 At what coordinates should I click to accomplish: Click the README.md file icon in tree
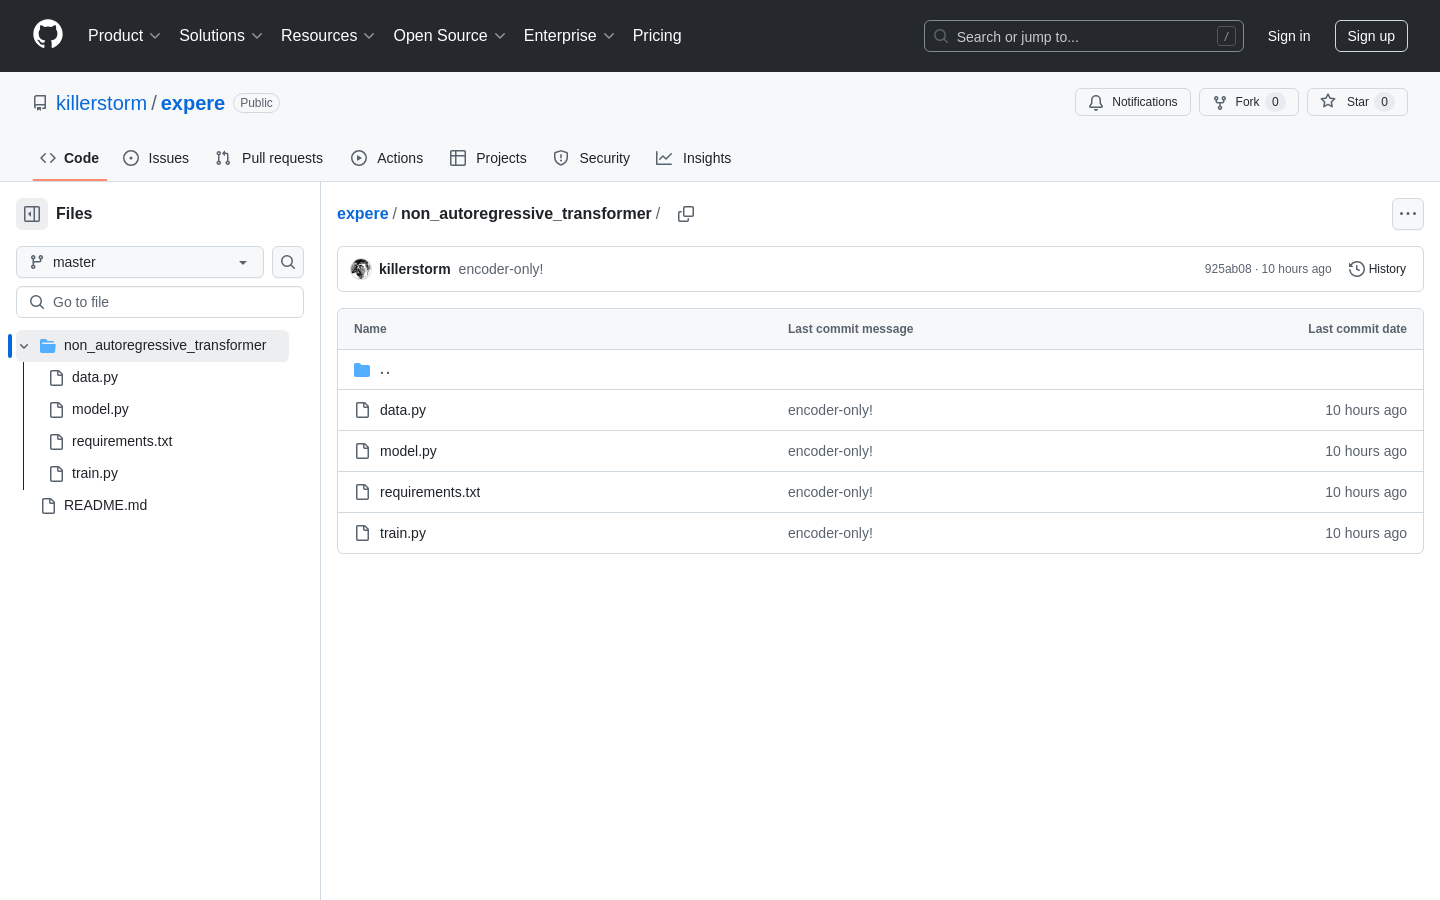coord(48,505)
